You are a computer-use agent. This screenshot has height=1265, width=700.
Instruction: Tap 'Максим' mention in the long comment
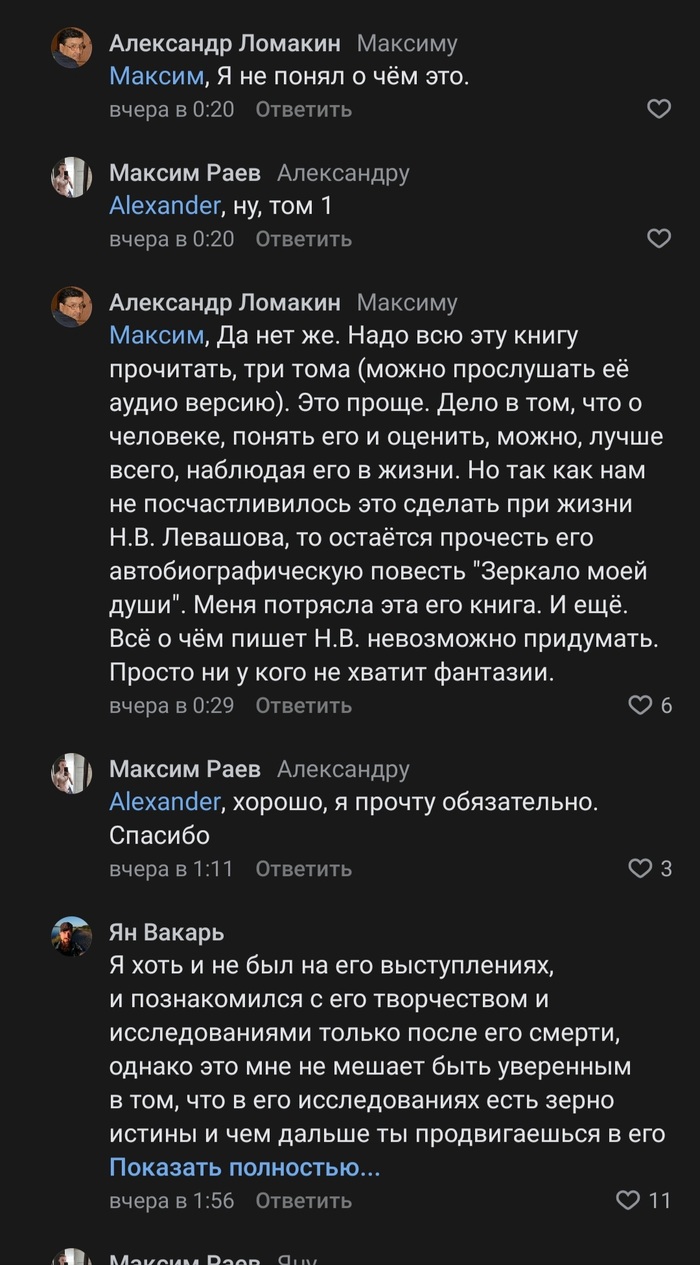point(155,335)
